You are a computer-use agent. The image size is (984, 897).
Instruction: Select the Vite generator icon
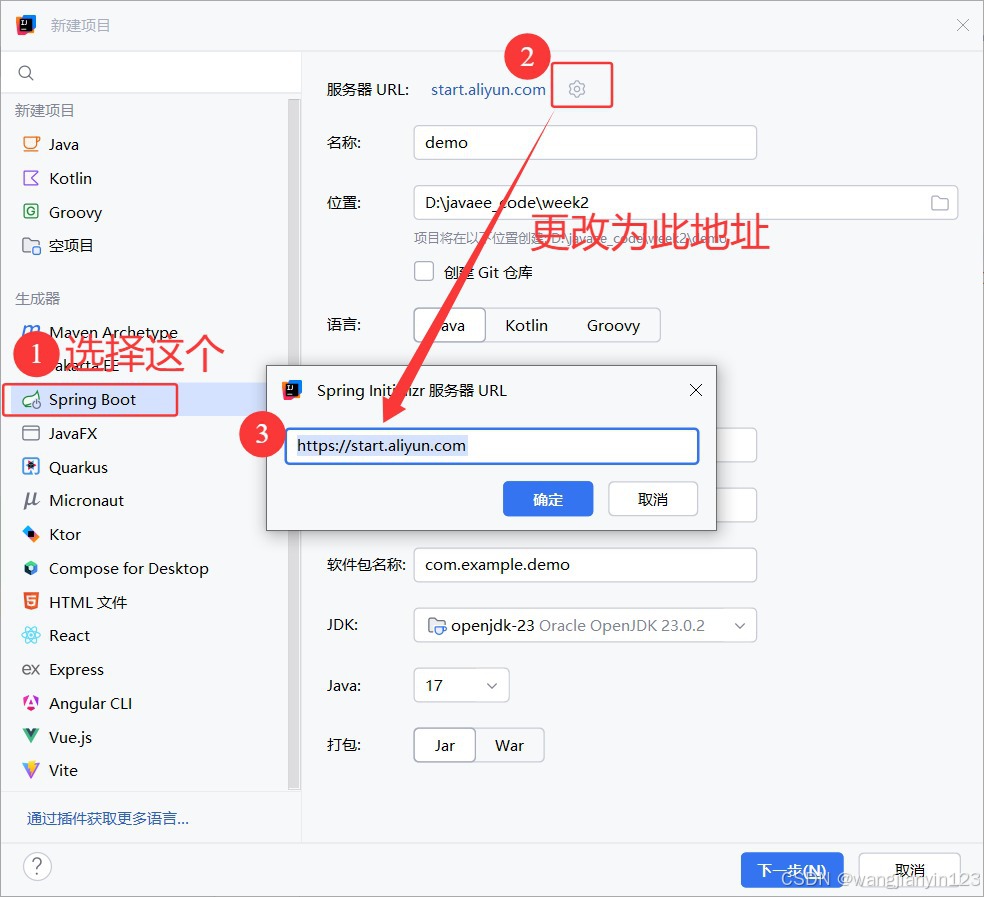click(x=31, y=770)
